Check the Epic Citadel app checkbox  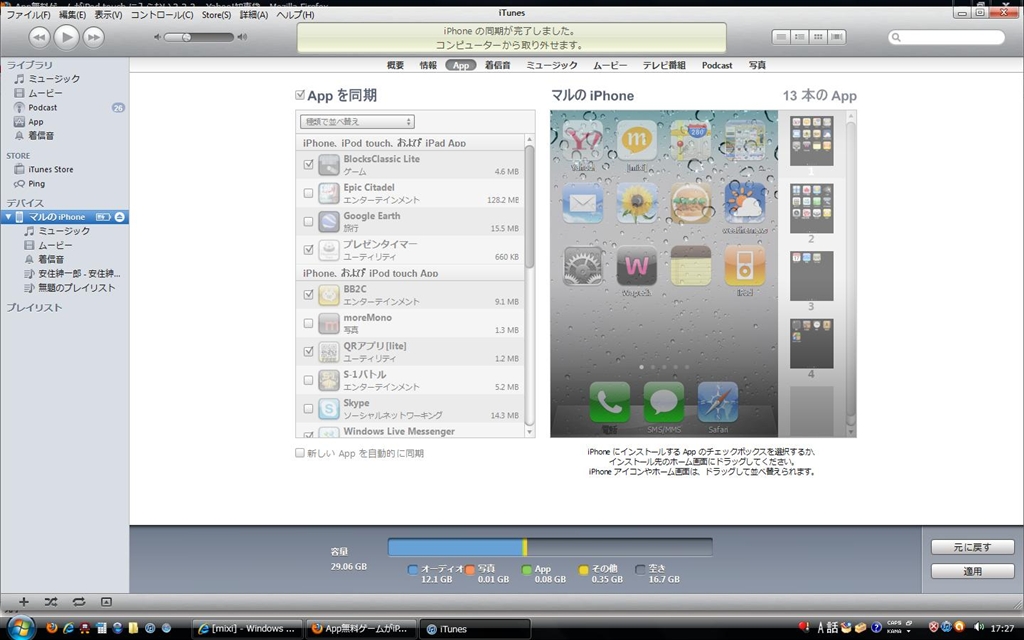[308, 193]
